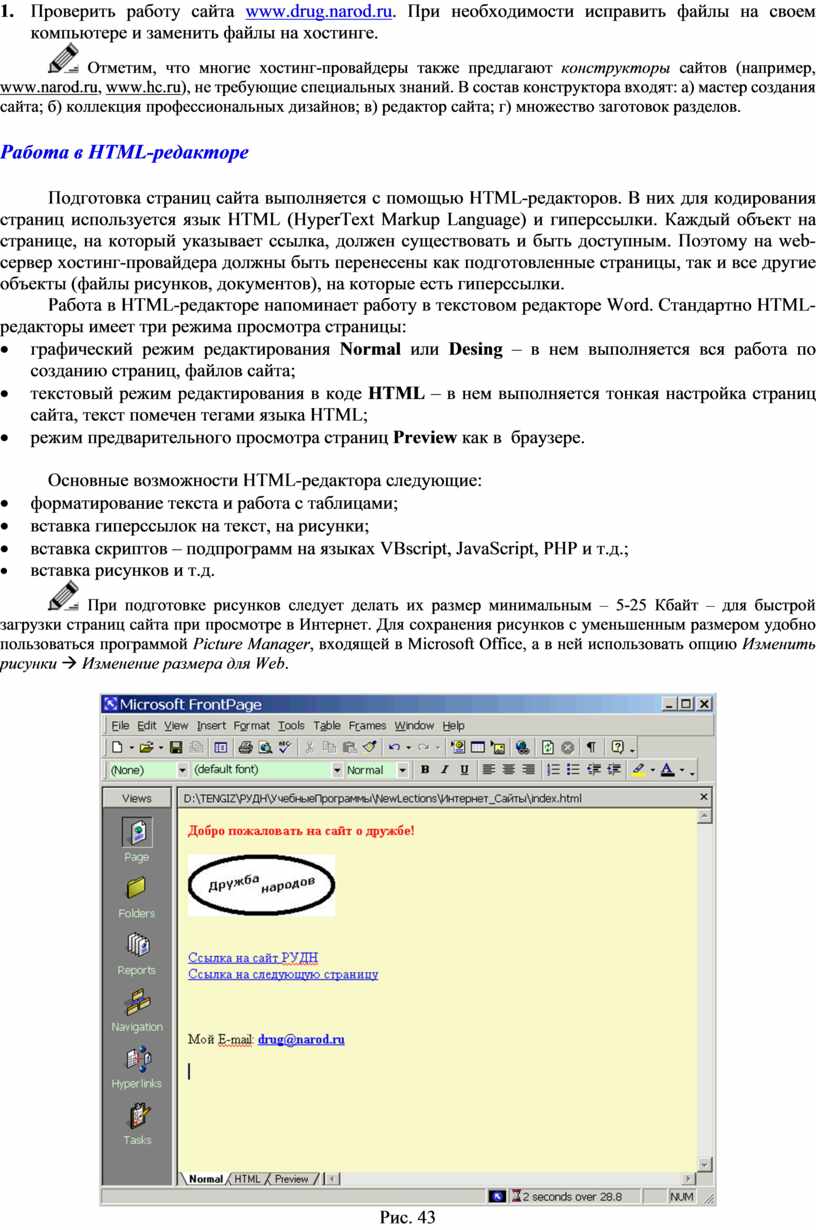Close the index.html page with X
The height and width of the screenshot is (1230, 816).
pyautogui.click(x=704, y=797)
